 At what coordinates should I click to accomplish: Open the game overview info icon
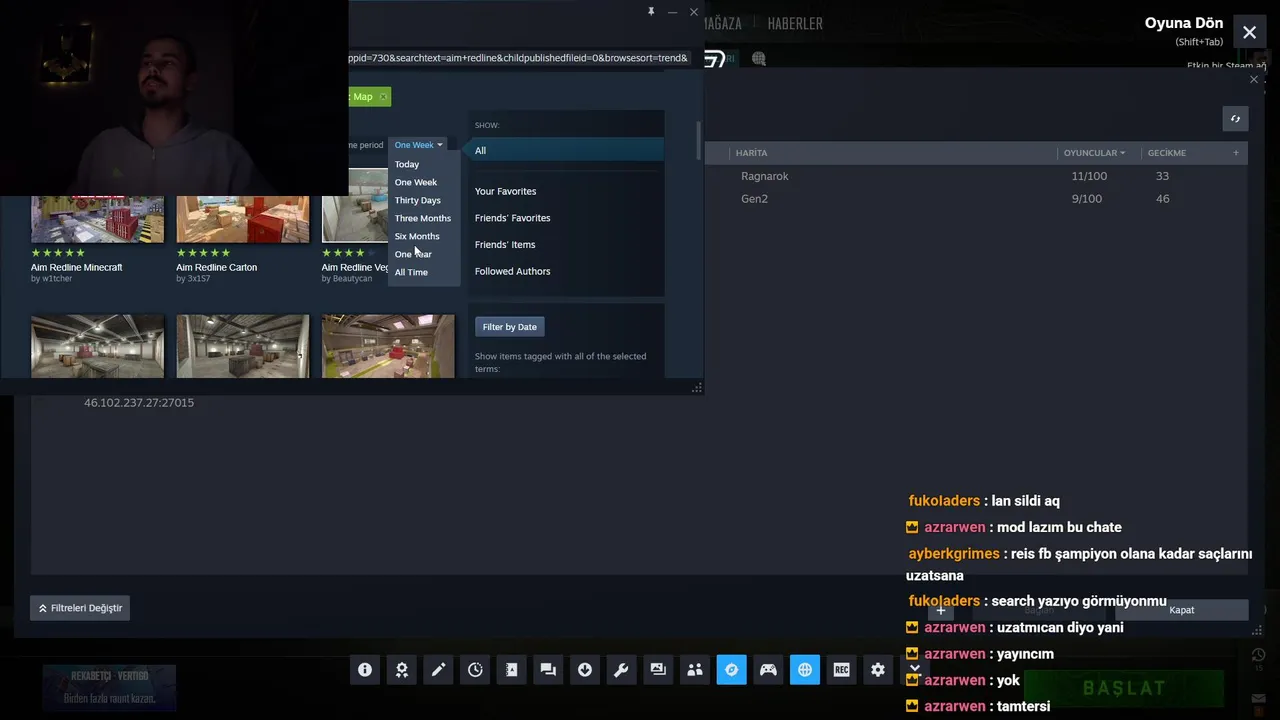(365, 670)
